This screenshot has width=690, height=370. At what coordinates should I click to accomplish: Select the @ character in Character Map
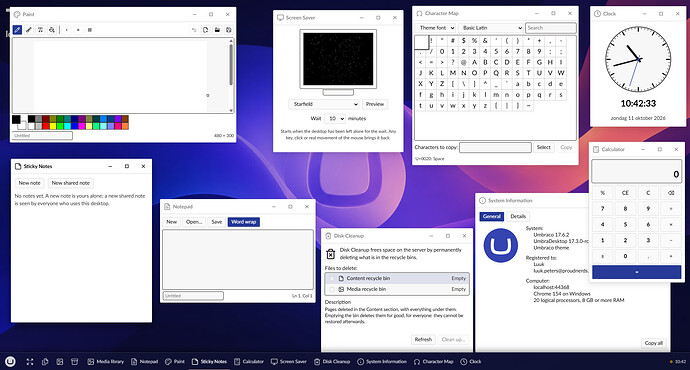pos(463,62)
